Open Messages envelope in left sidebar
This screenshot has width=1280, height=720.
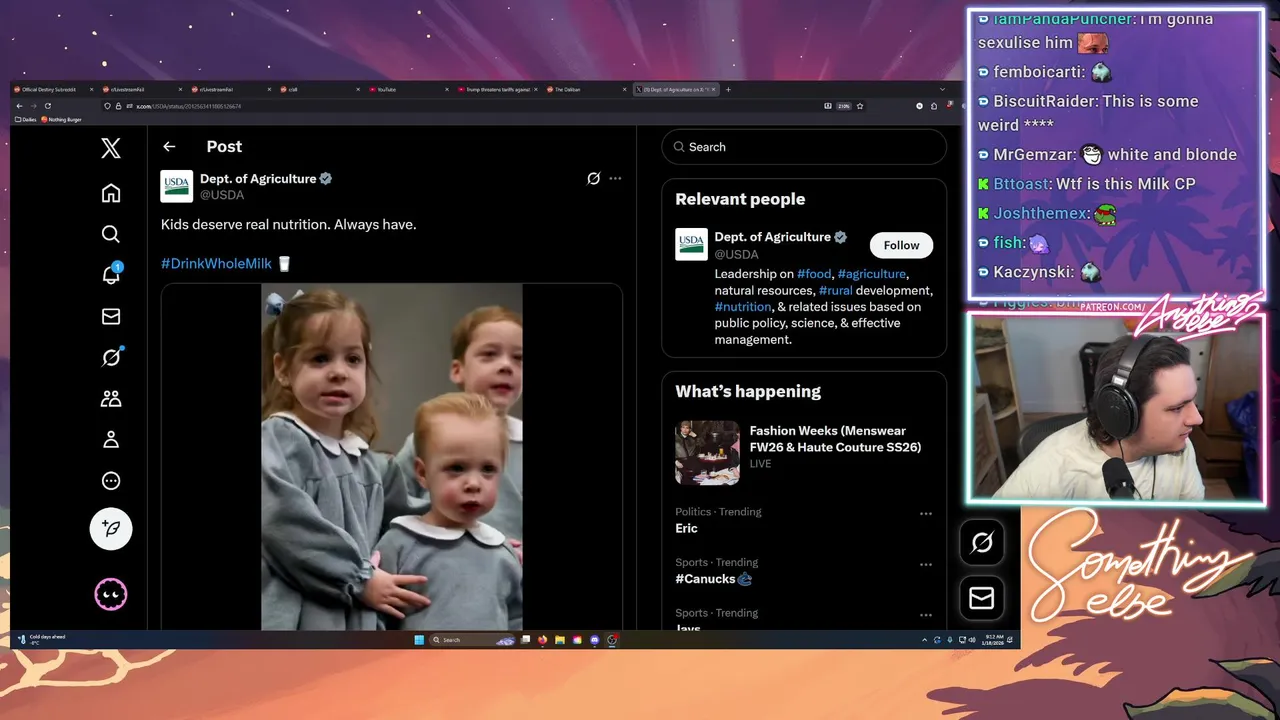111,316
